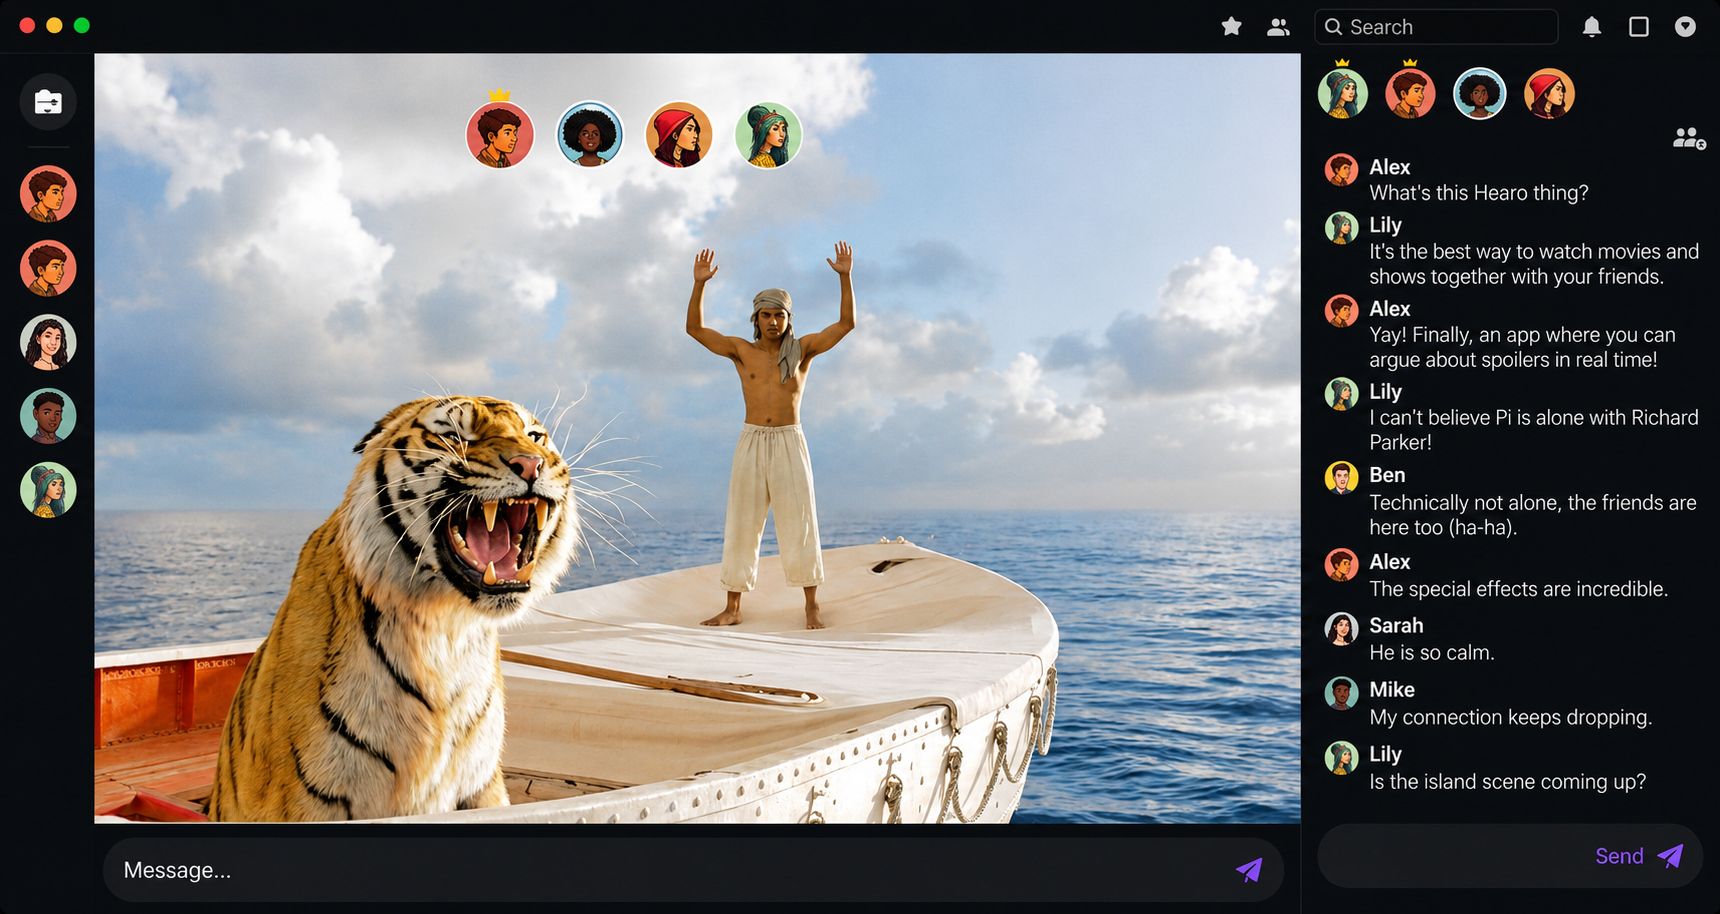
Task: Click the magnifying glass search icon
Action: click(1333, 27)
